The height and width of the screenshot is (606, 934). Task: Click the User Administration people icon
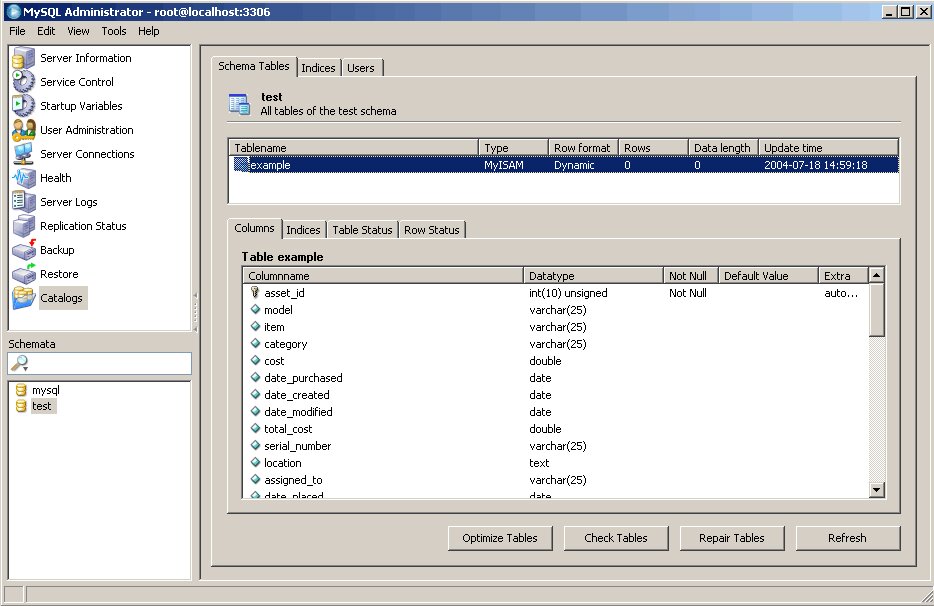pos(23,130)
